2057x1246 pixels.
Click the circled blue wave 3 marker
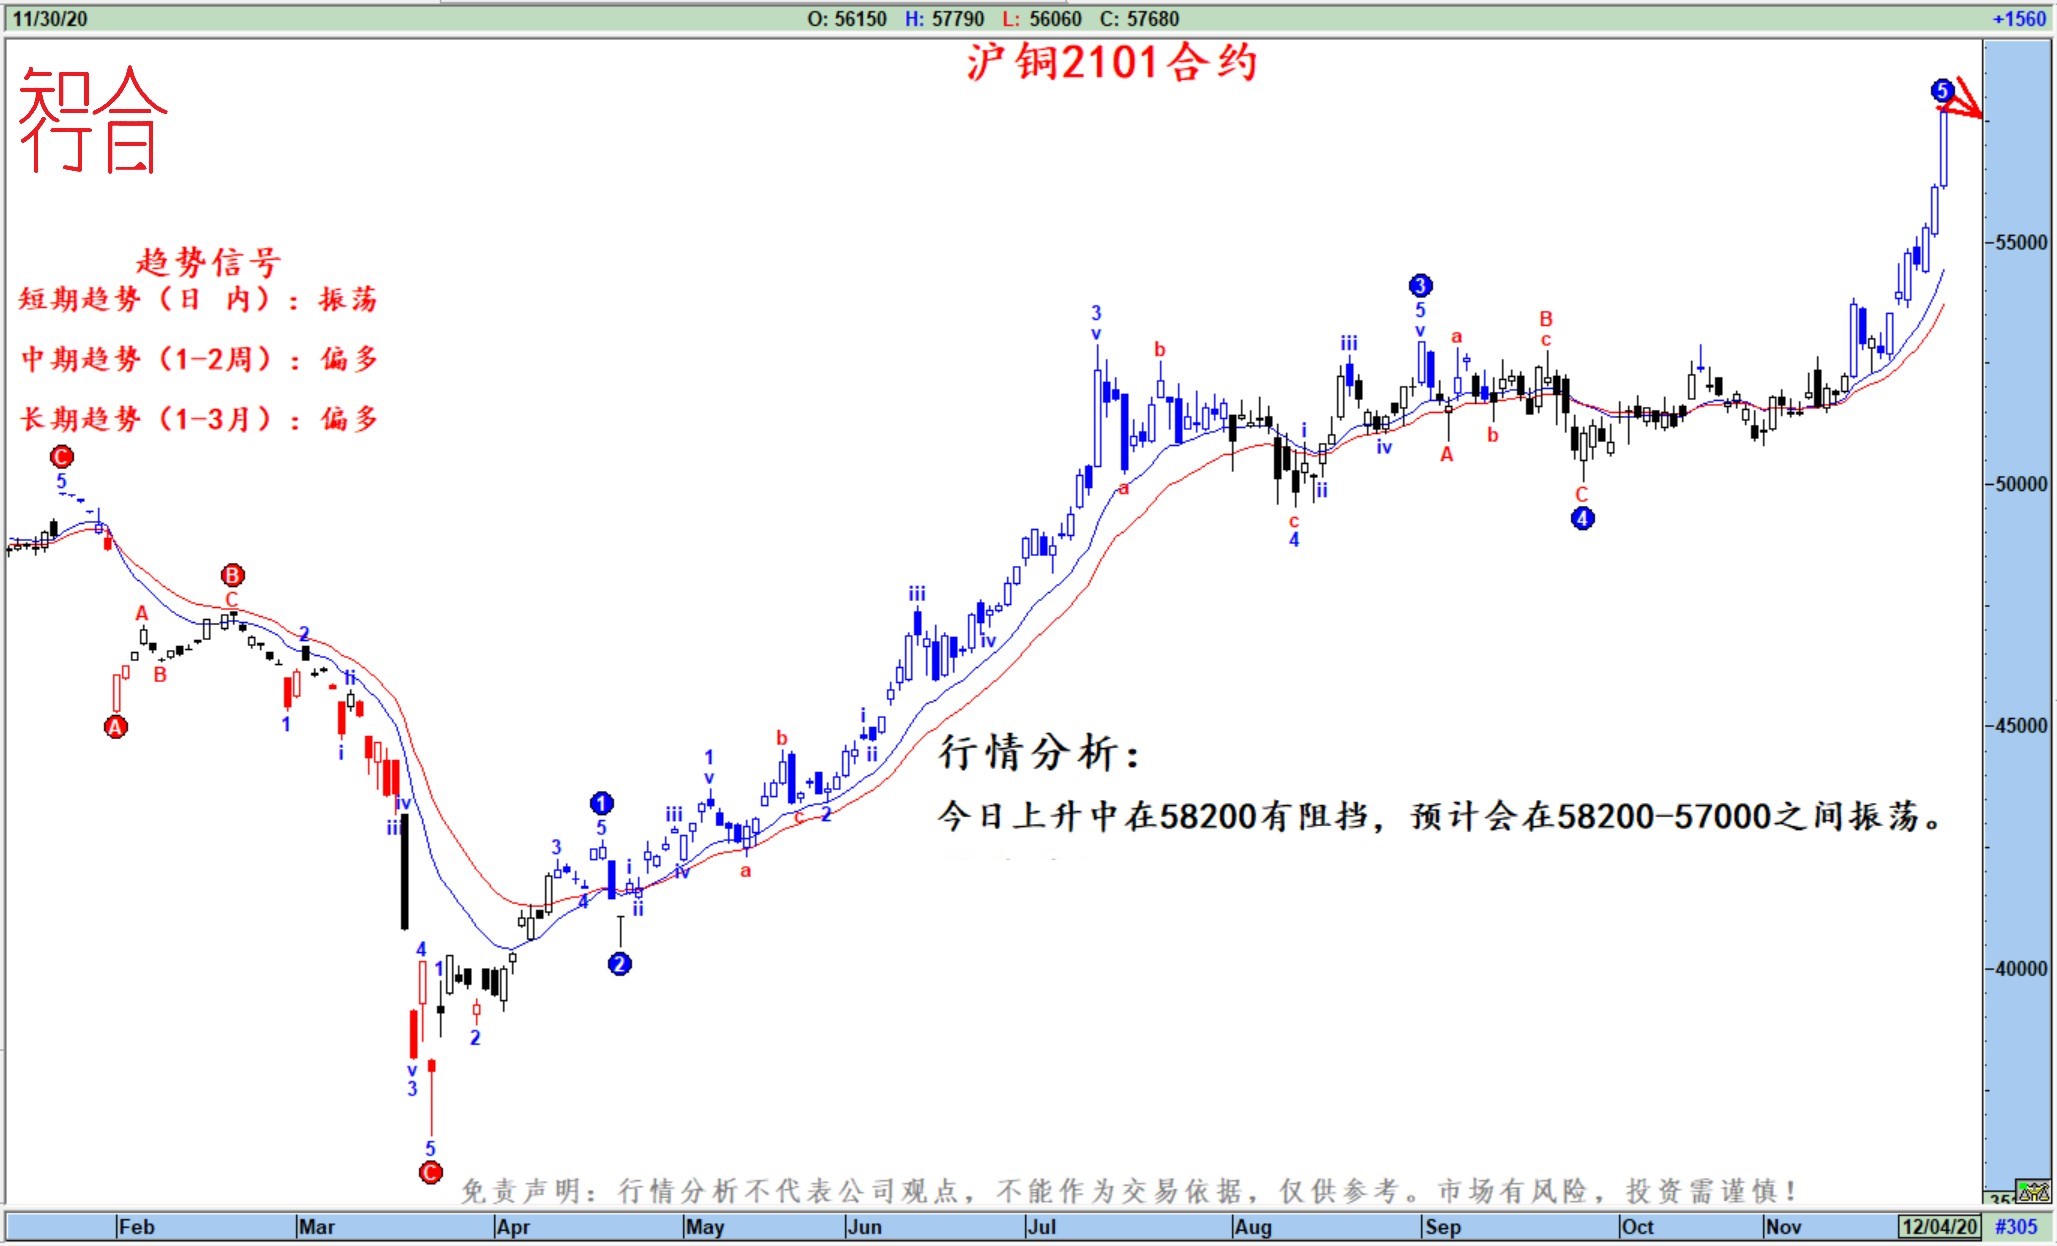coord(1420,286)
